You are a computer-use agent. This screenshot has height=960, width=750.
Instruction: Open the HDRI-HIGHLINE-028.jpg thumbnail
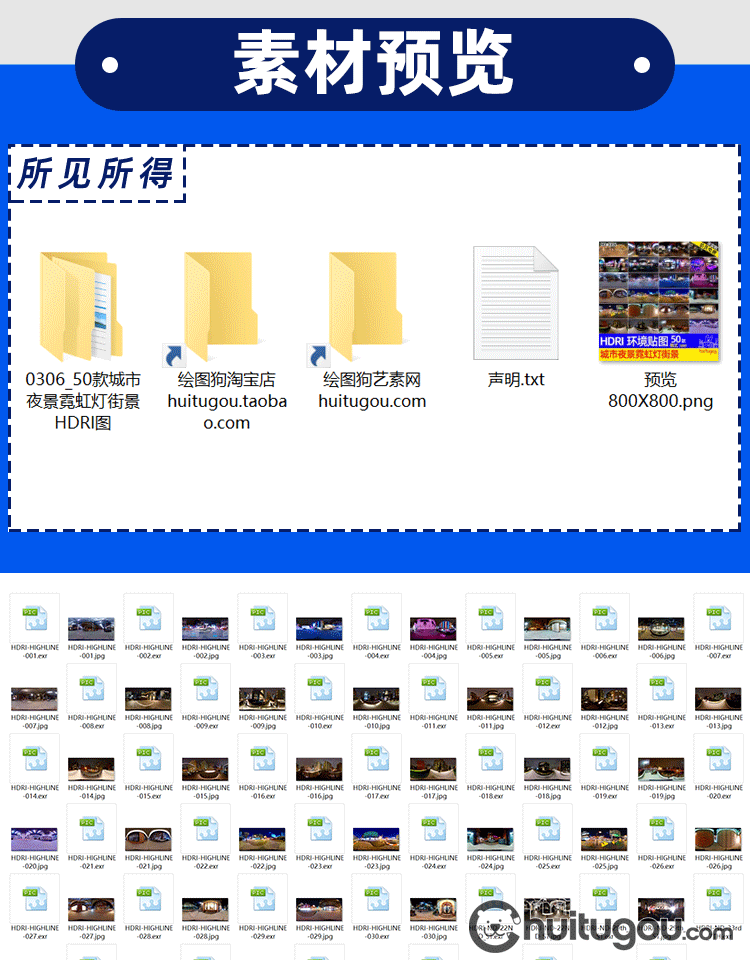pyautogui.click(x=205, y=910)
